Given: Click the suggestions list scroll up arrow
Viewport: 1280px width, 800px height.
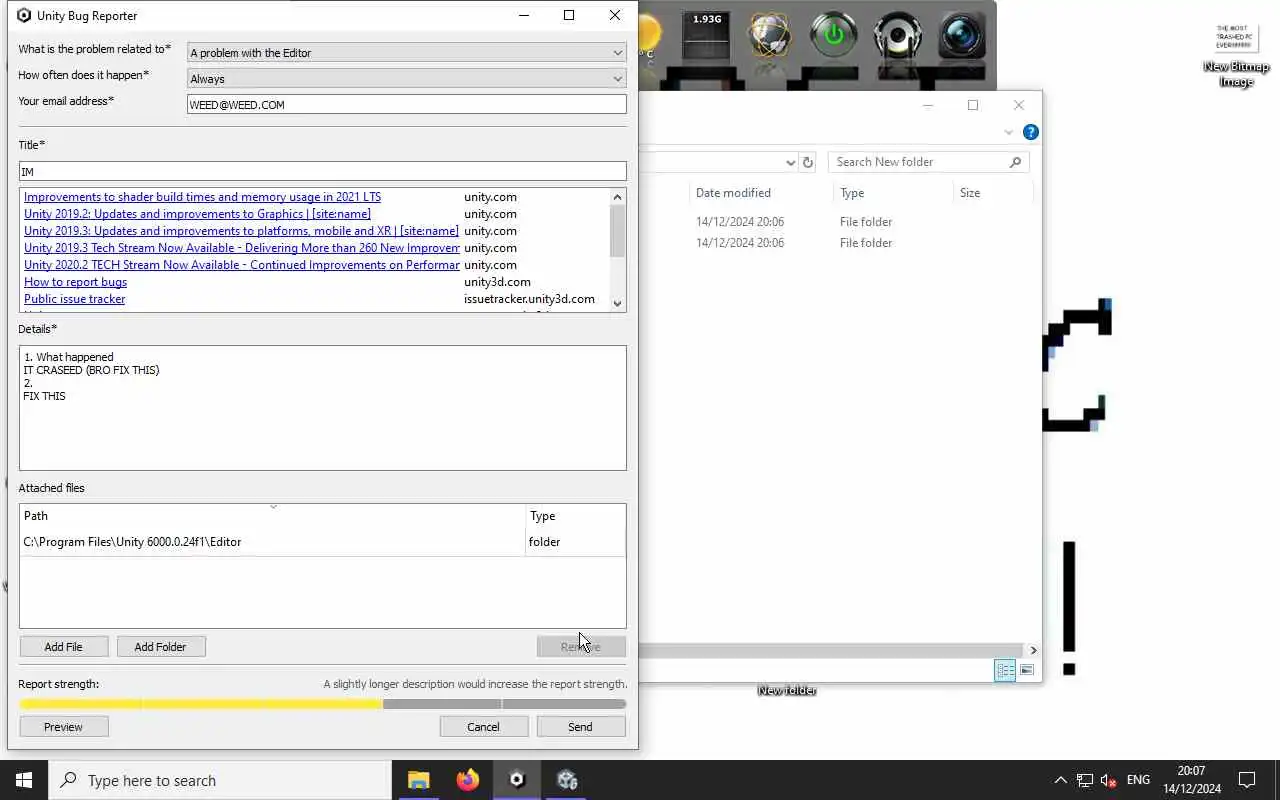Looking at the screenshot, I should (617, 197).
